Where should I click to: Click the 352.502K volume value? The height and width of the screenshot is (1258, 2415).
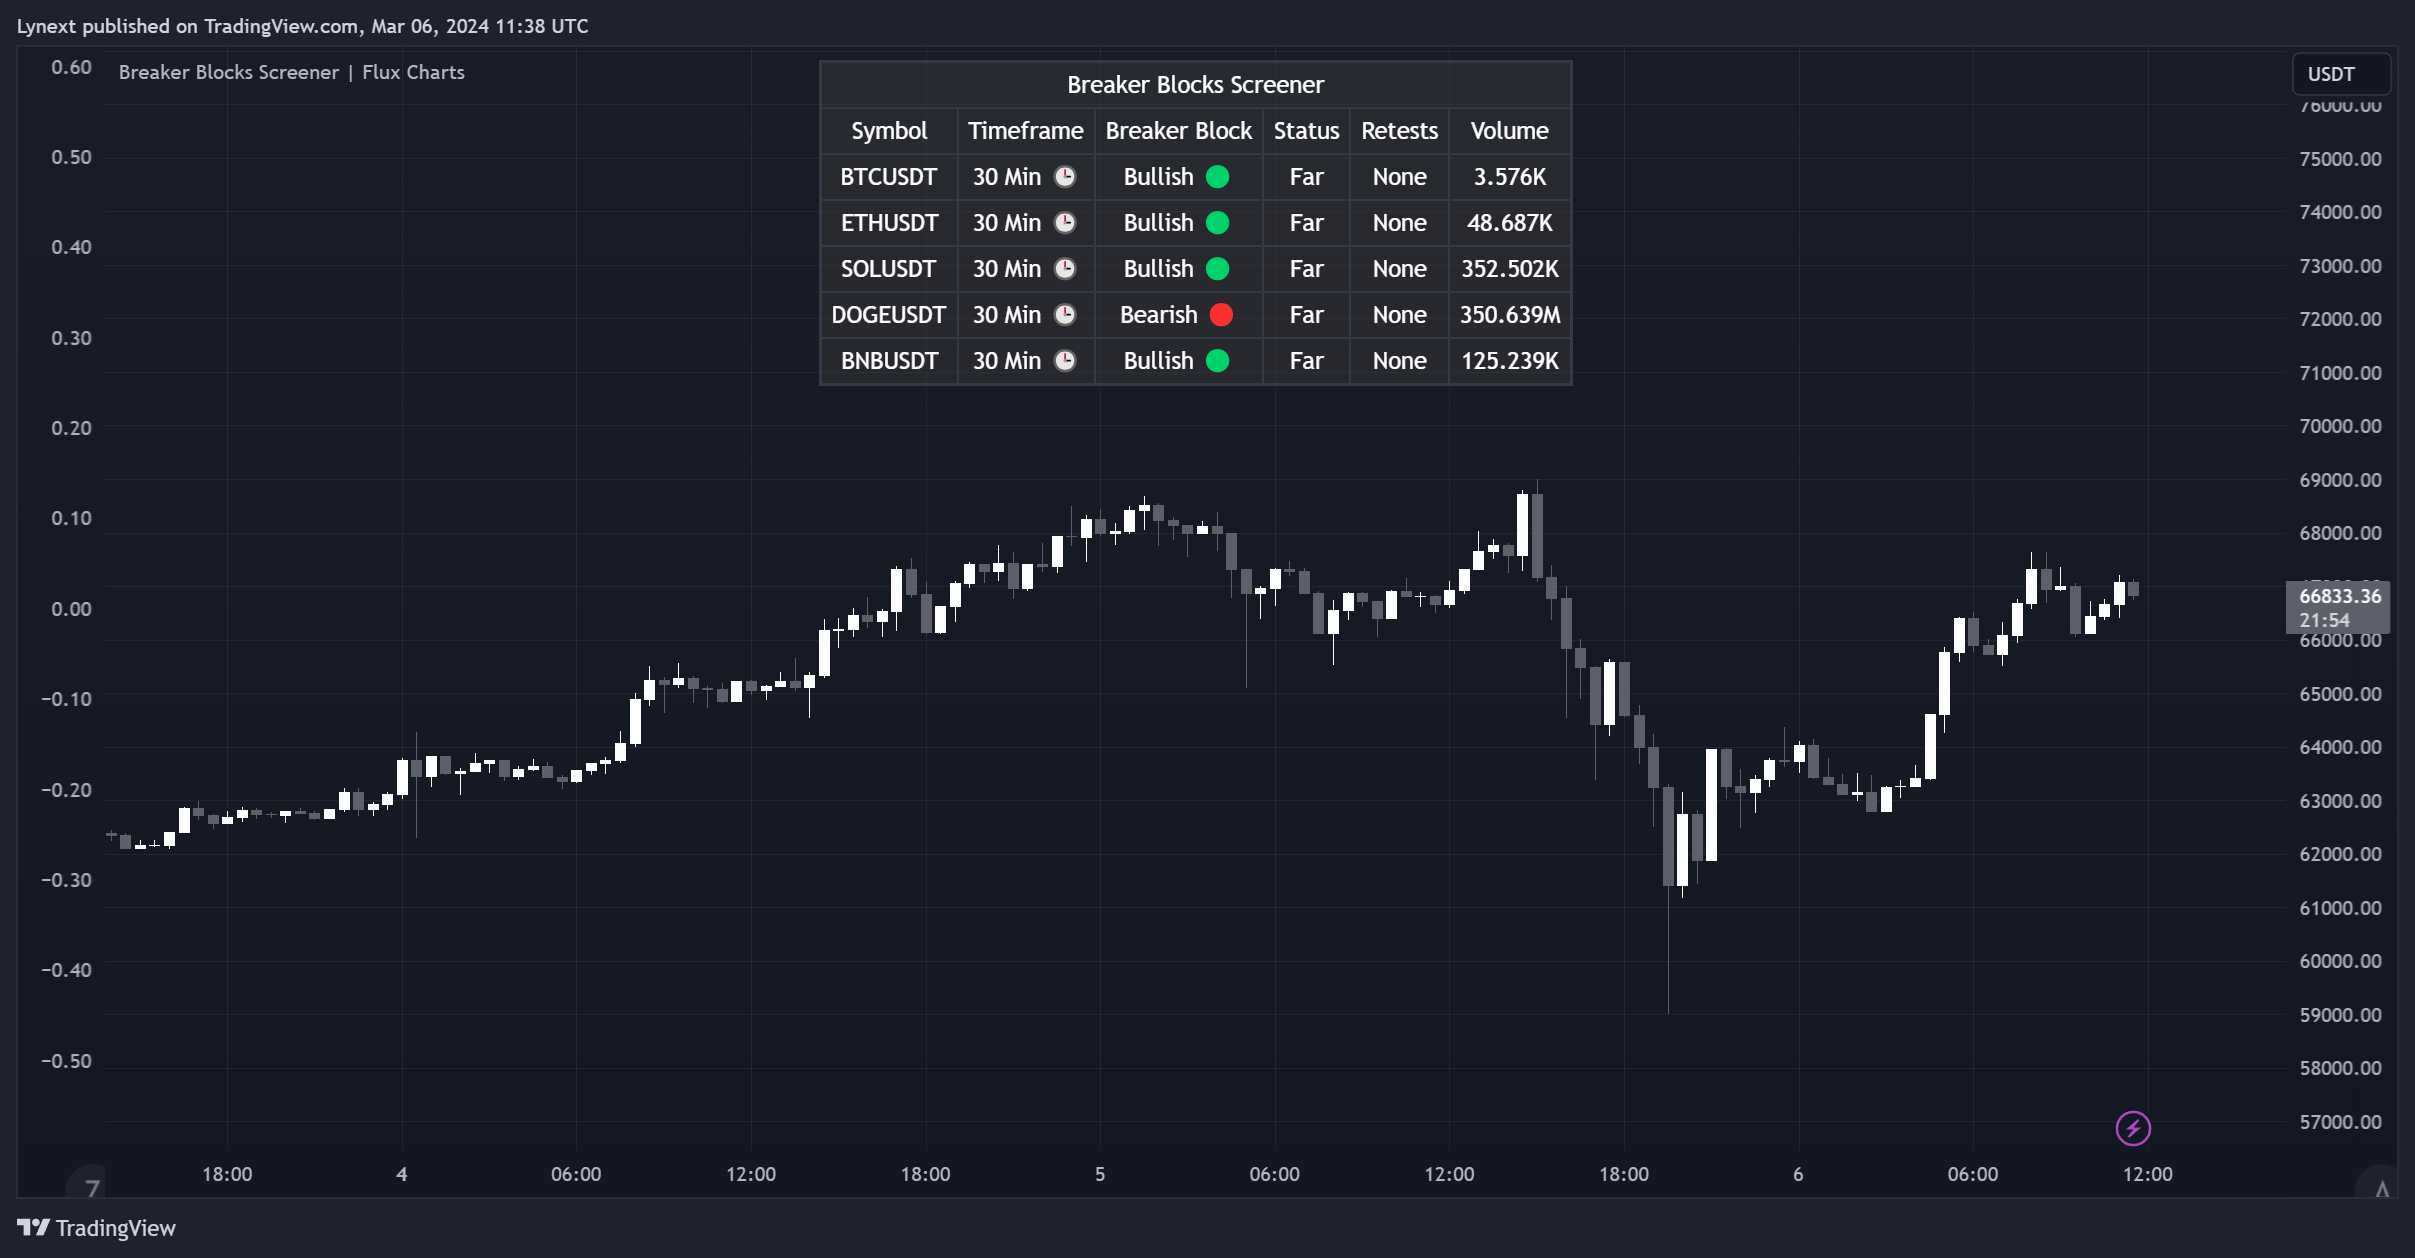(x=1509, y=269)
